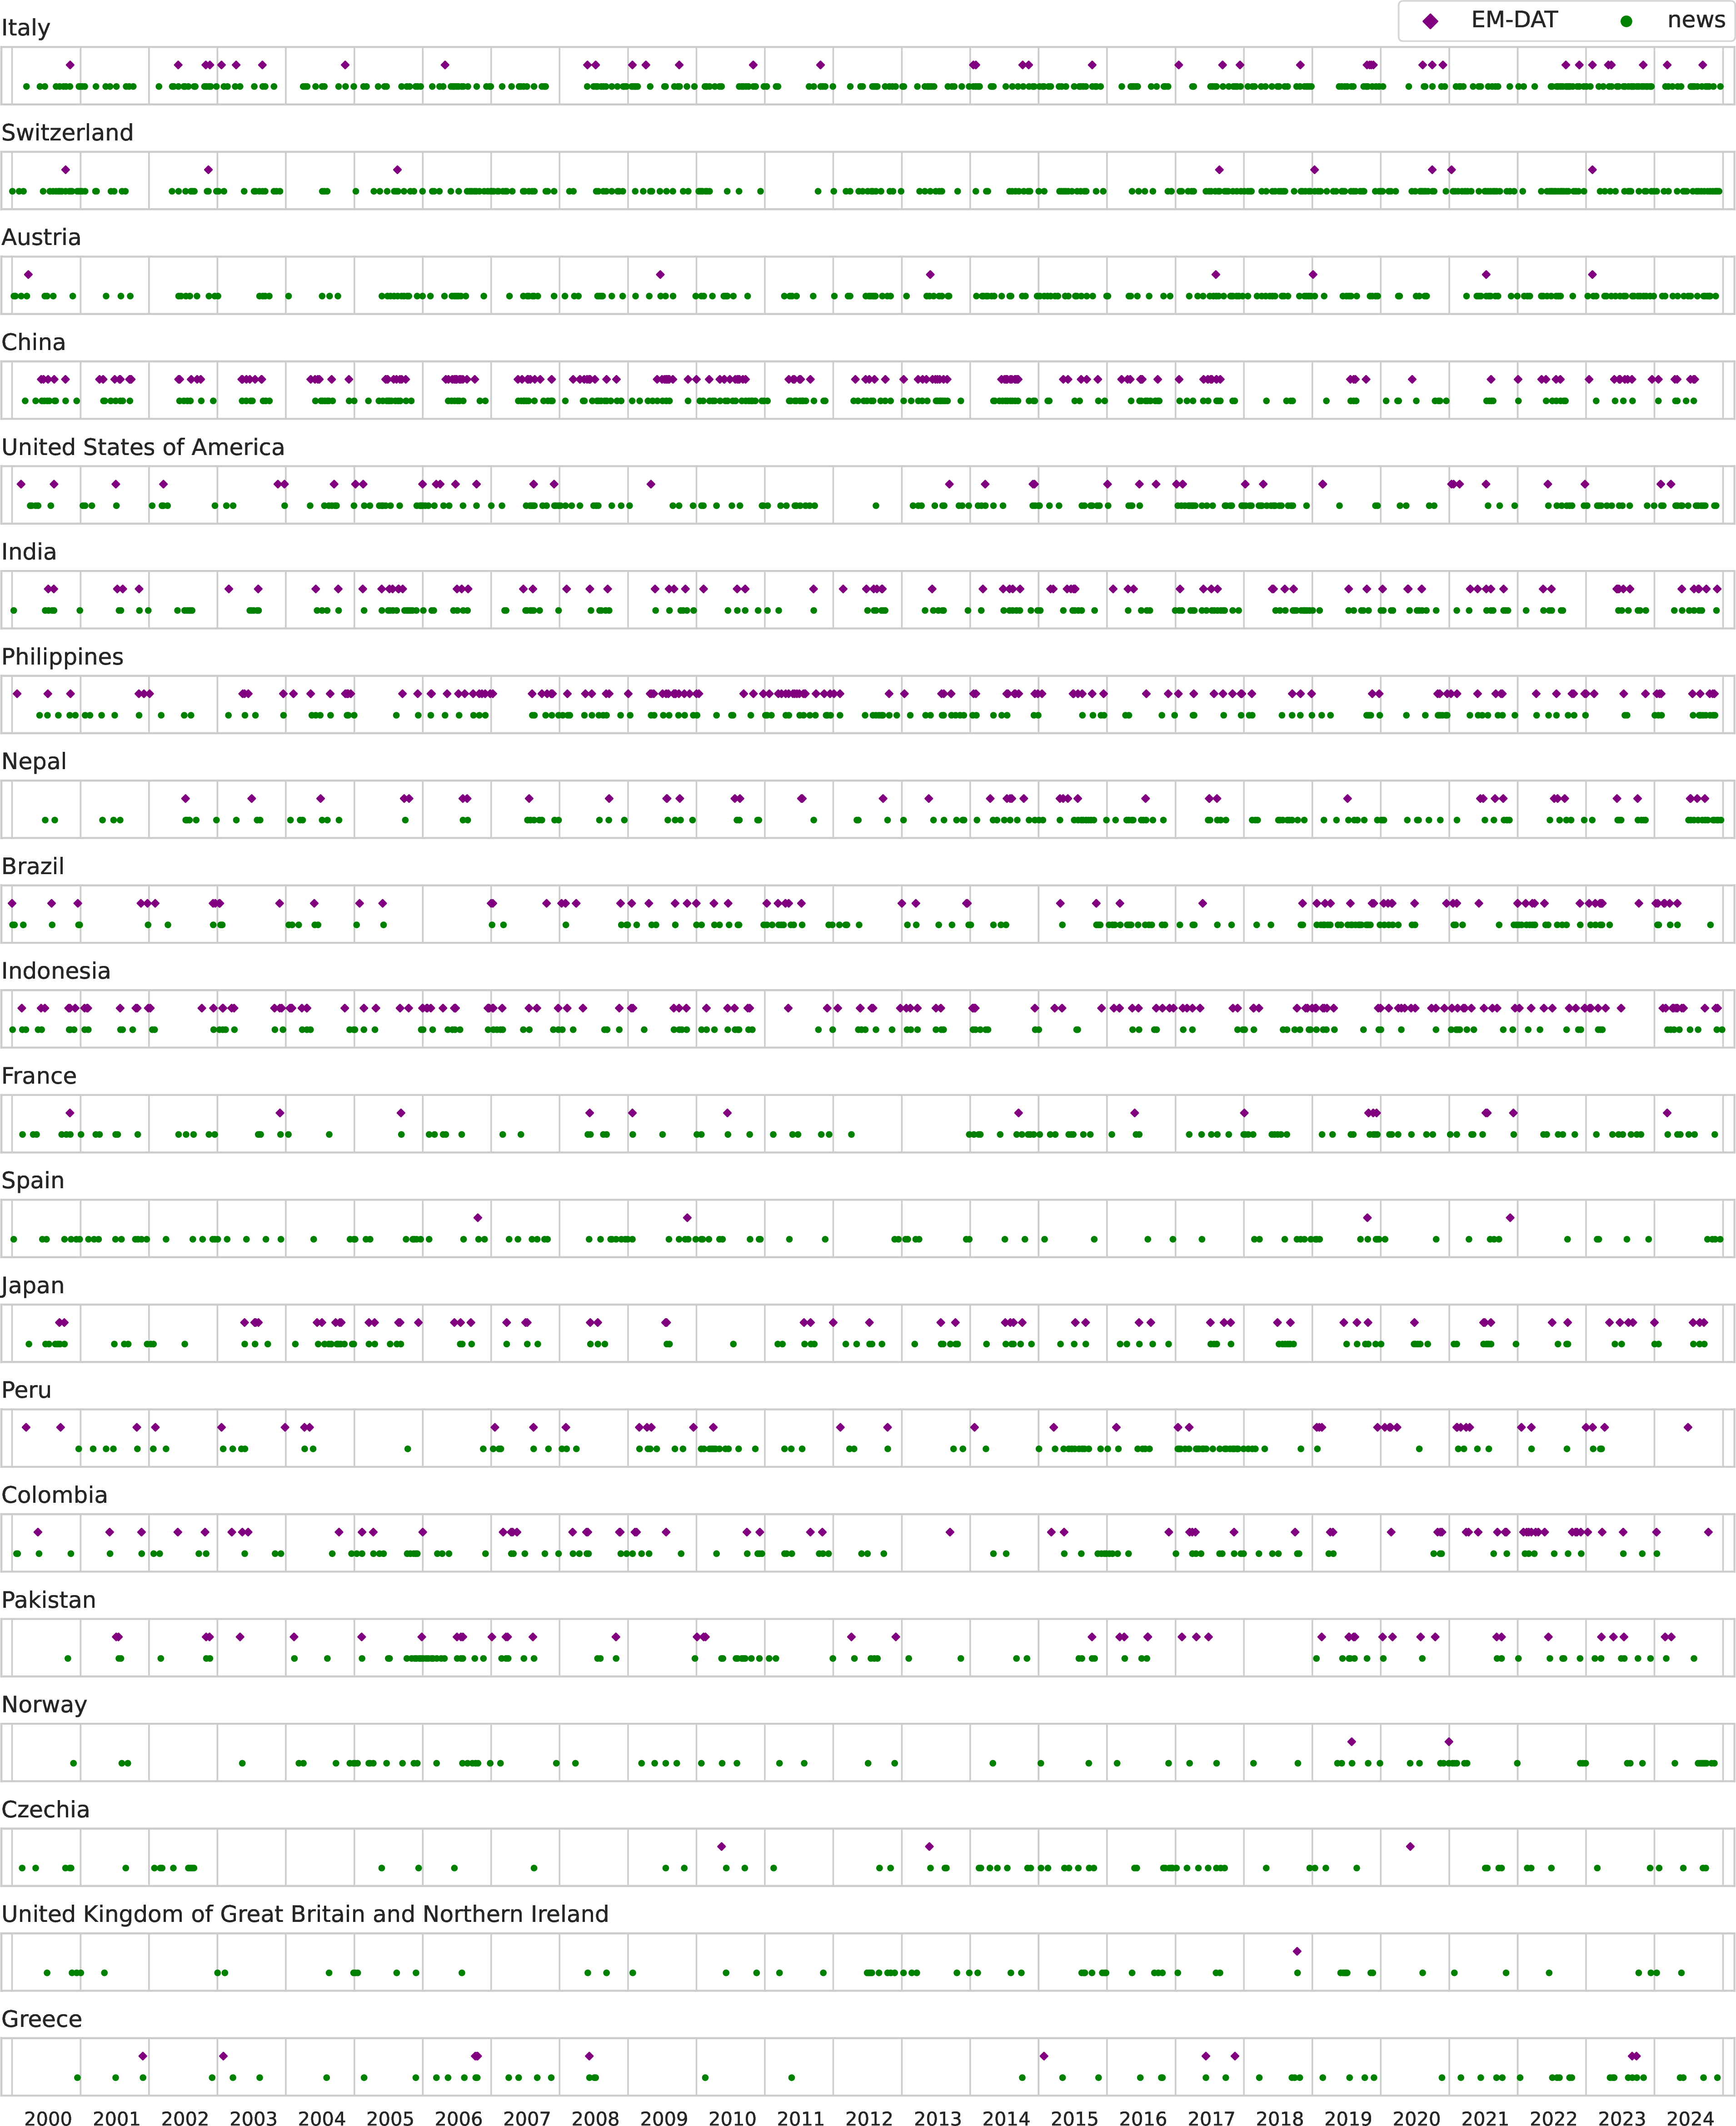Click the 2004 x-axis tick label

coord(322,2118)
